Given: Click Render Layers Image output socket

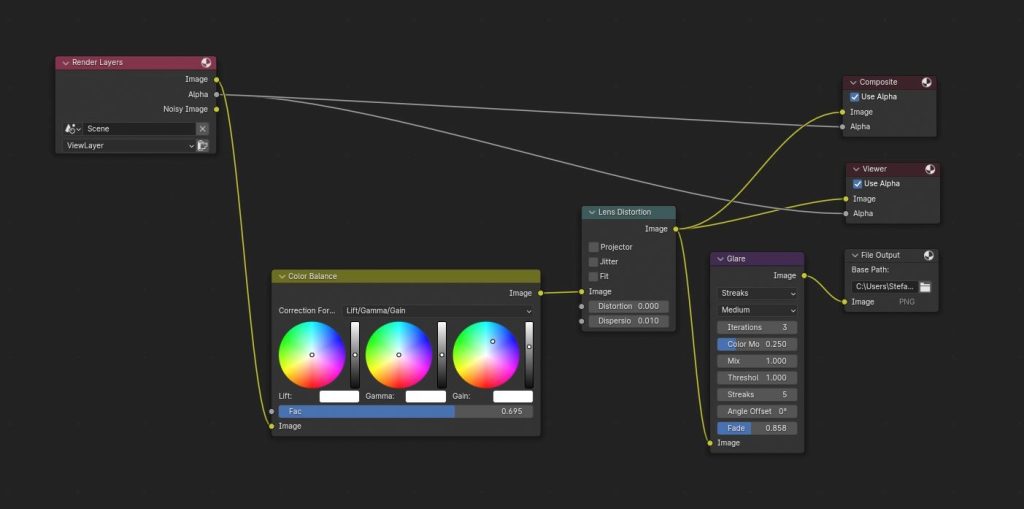Looking at the screenshot, I should coord(216,79).
